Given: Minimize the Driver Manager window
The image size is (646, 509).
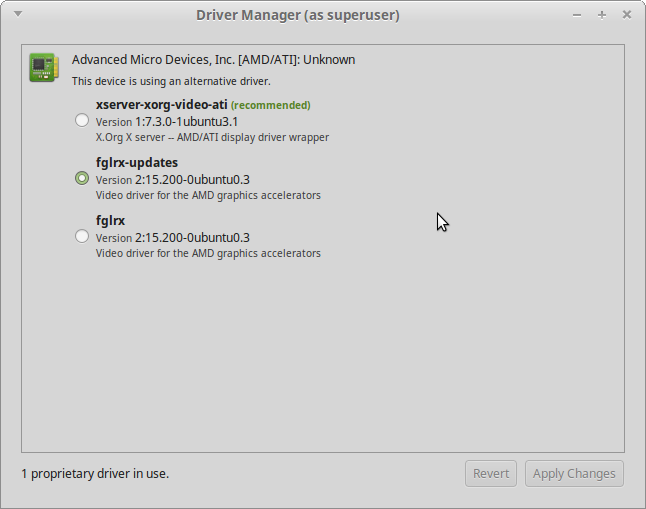Looking at the screenshot, I should (x=577, y=15).
